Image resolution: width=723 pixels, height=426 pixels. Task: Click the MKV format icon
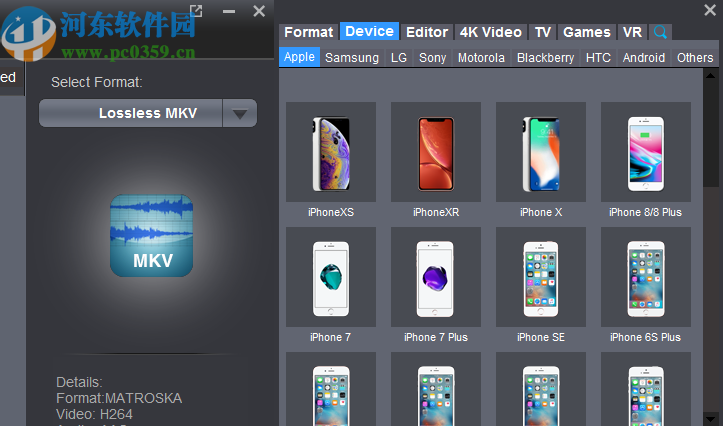(x=151, y=236)
